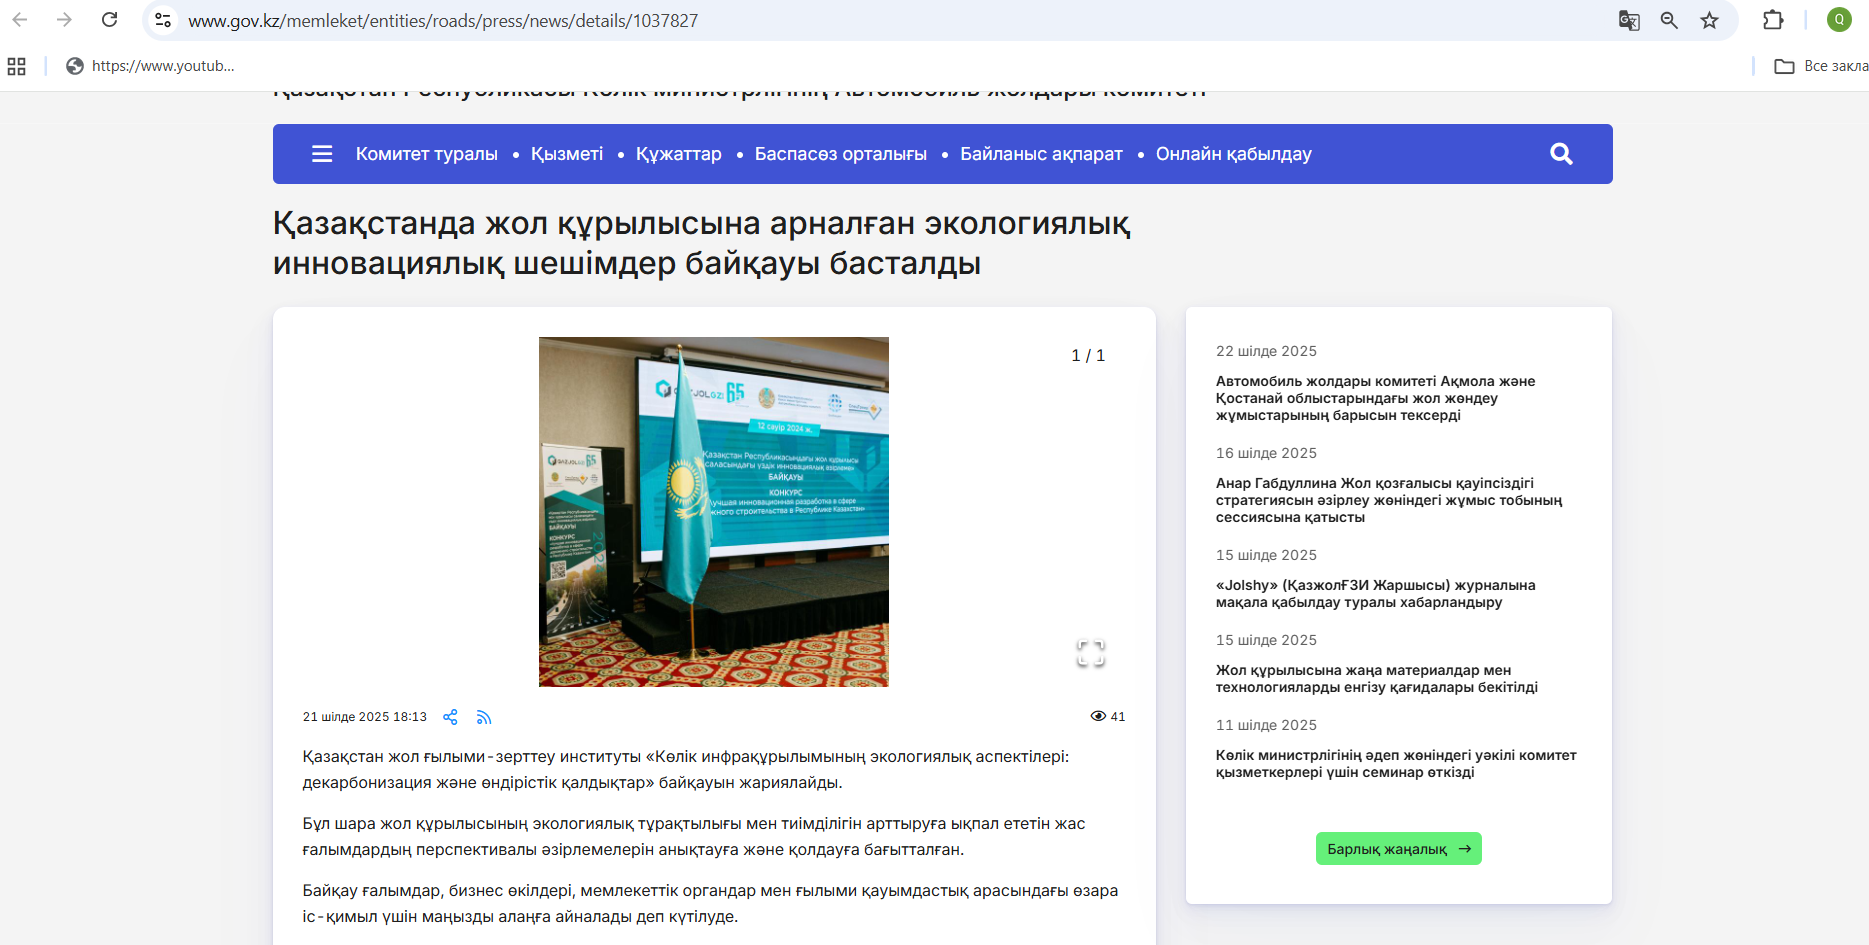The height and width of the screenshot is (945, 1869).
Task: Open the youtube bookmark shortcut
Action: 150,66
